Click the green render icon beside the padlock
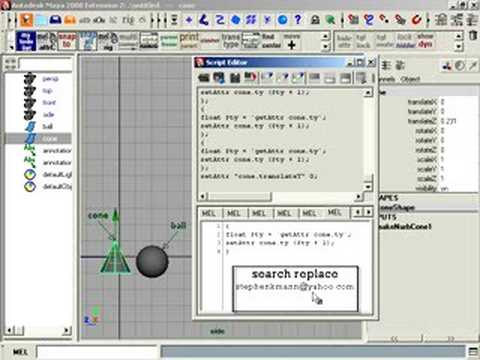The image size is (480, 360). click(331, 20)
